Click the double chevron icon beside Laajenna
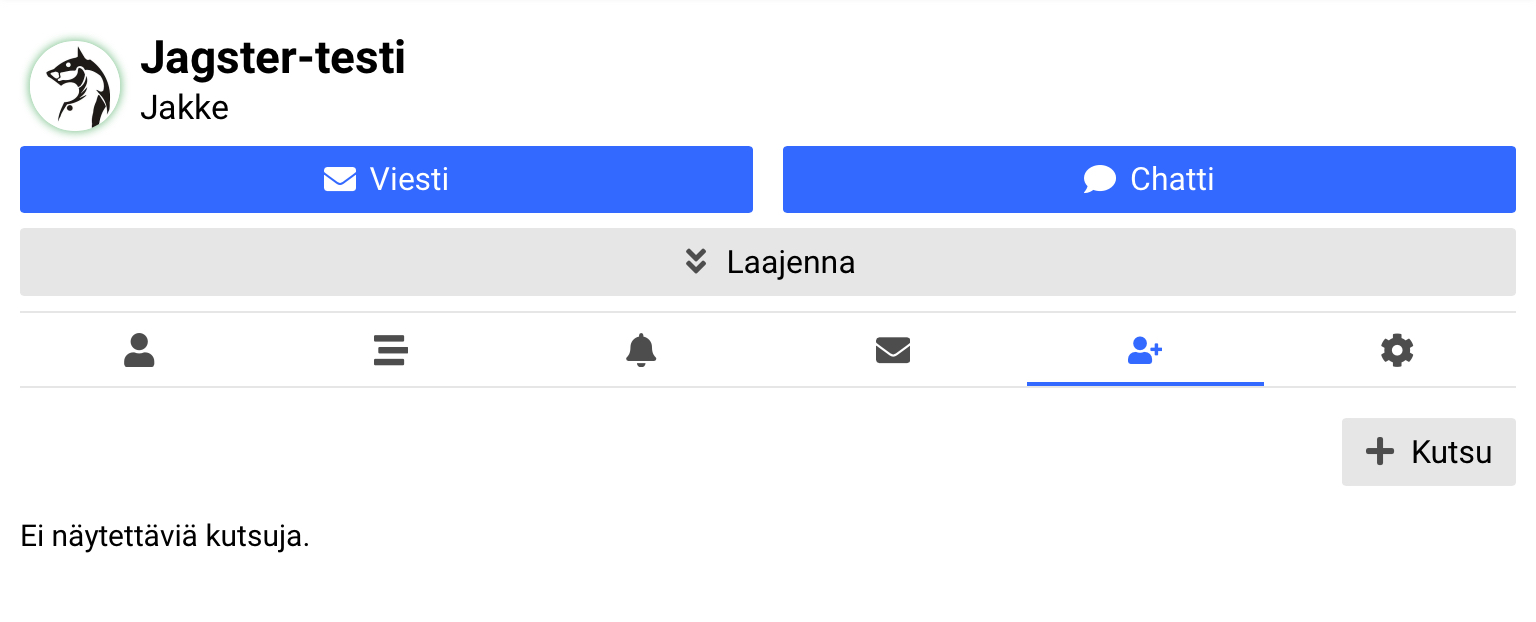Viewport: 1536px width, 622px height. click(x=696, y=262)
